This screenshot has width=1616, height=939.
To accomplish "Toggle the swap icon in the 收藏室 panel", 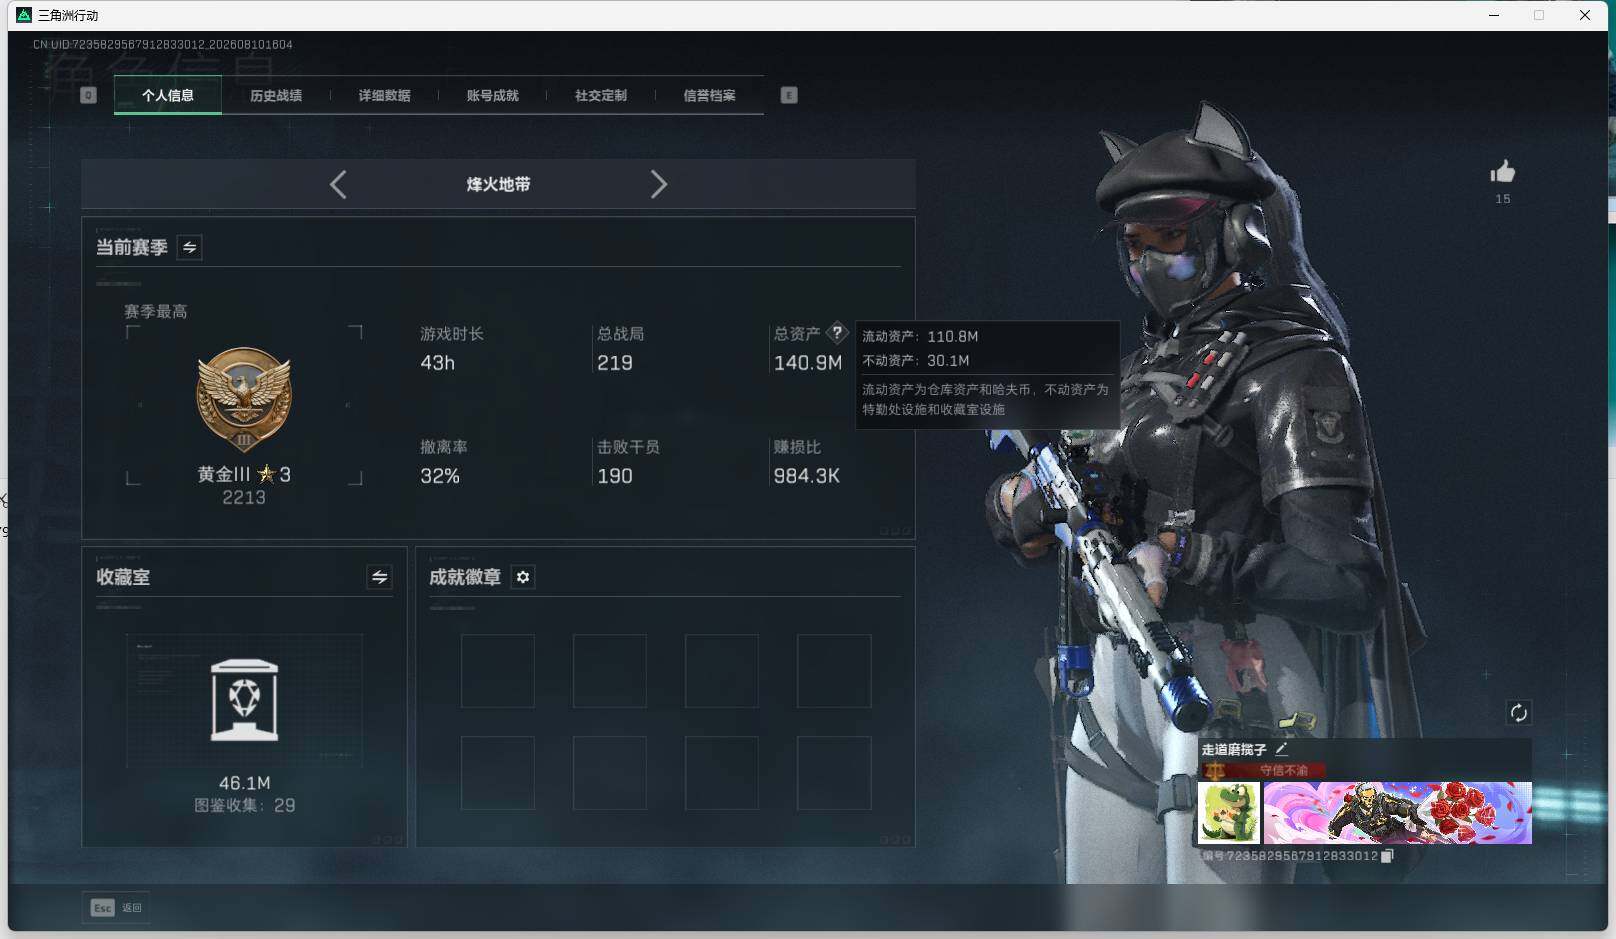I will [x=379, y=577].
